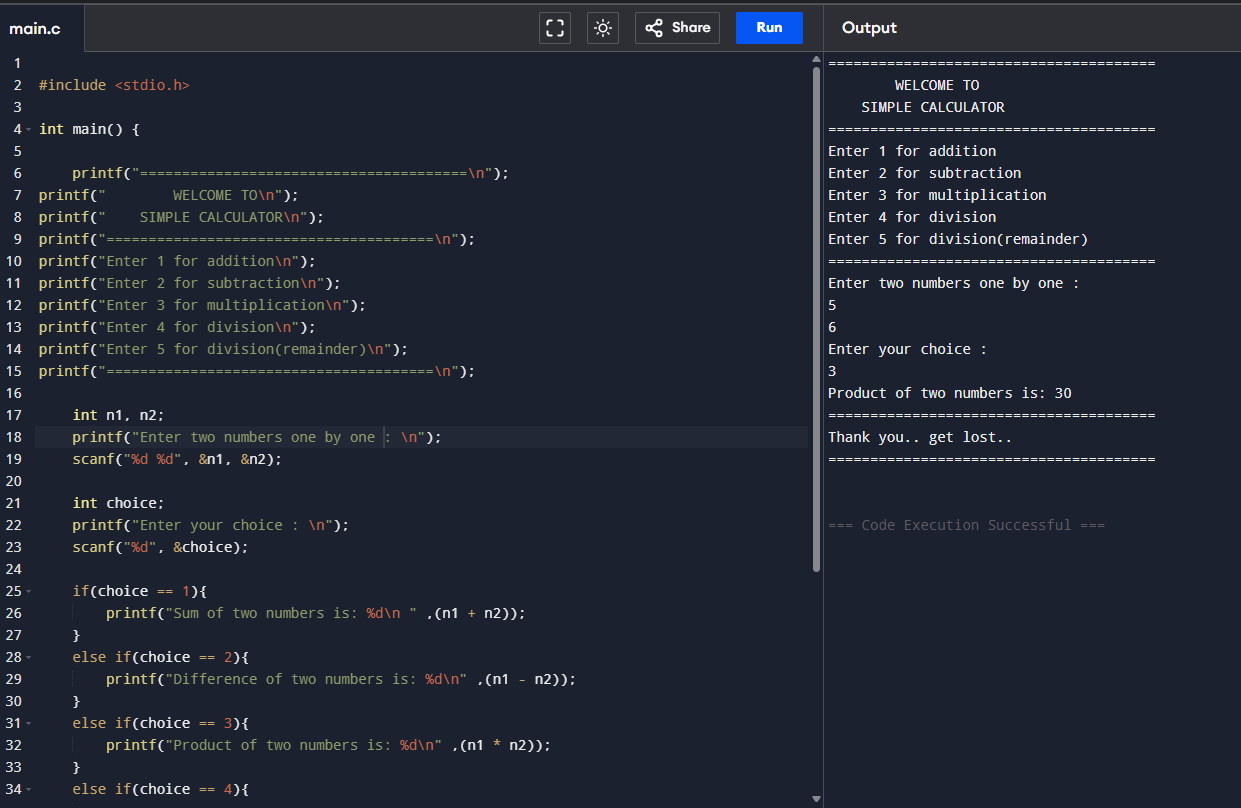Fold the choice == 3 block at line 31

tap(29, 724)
